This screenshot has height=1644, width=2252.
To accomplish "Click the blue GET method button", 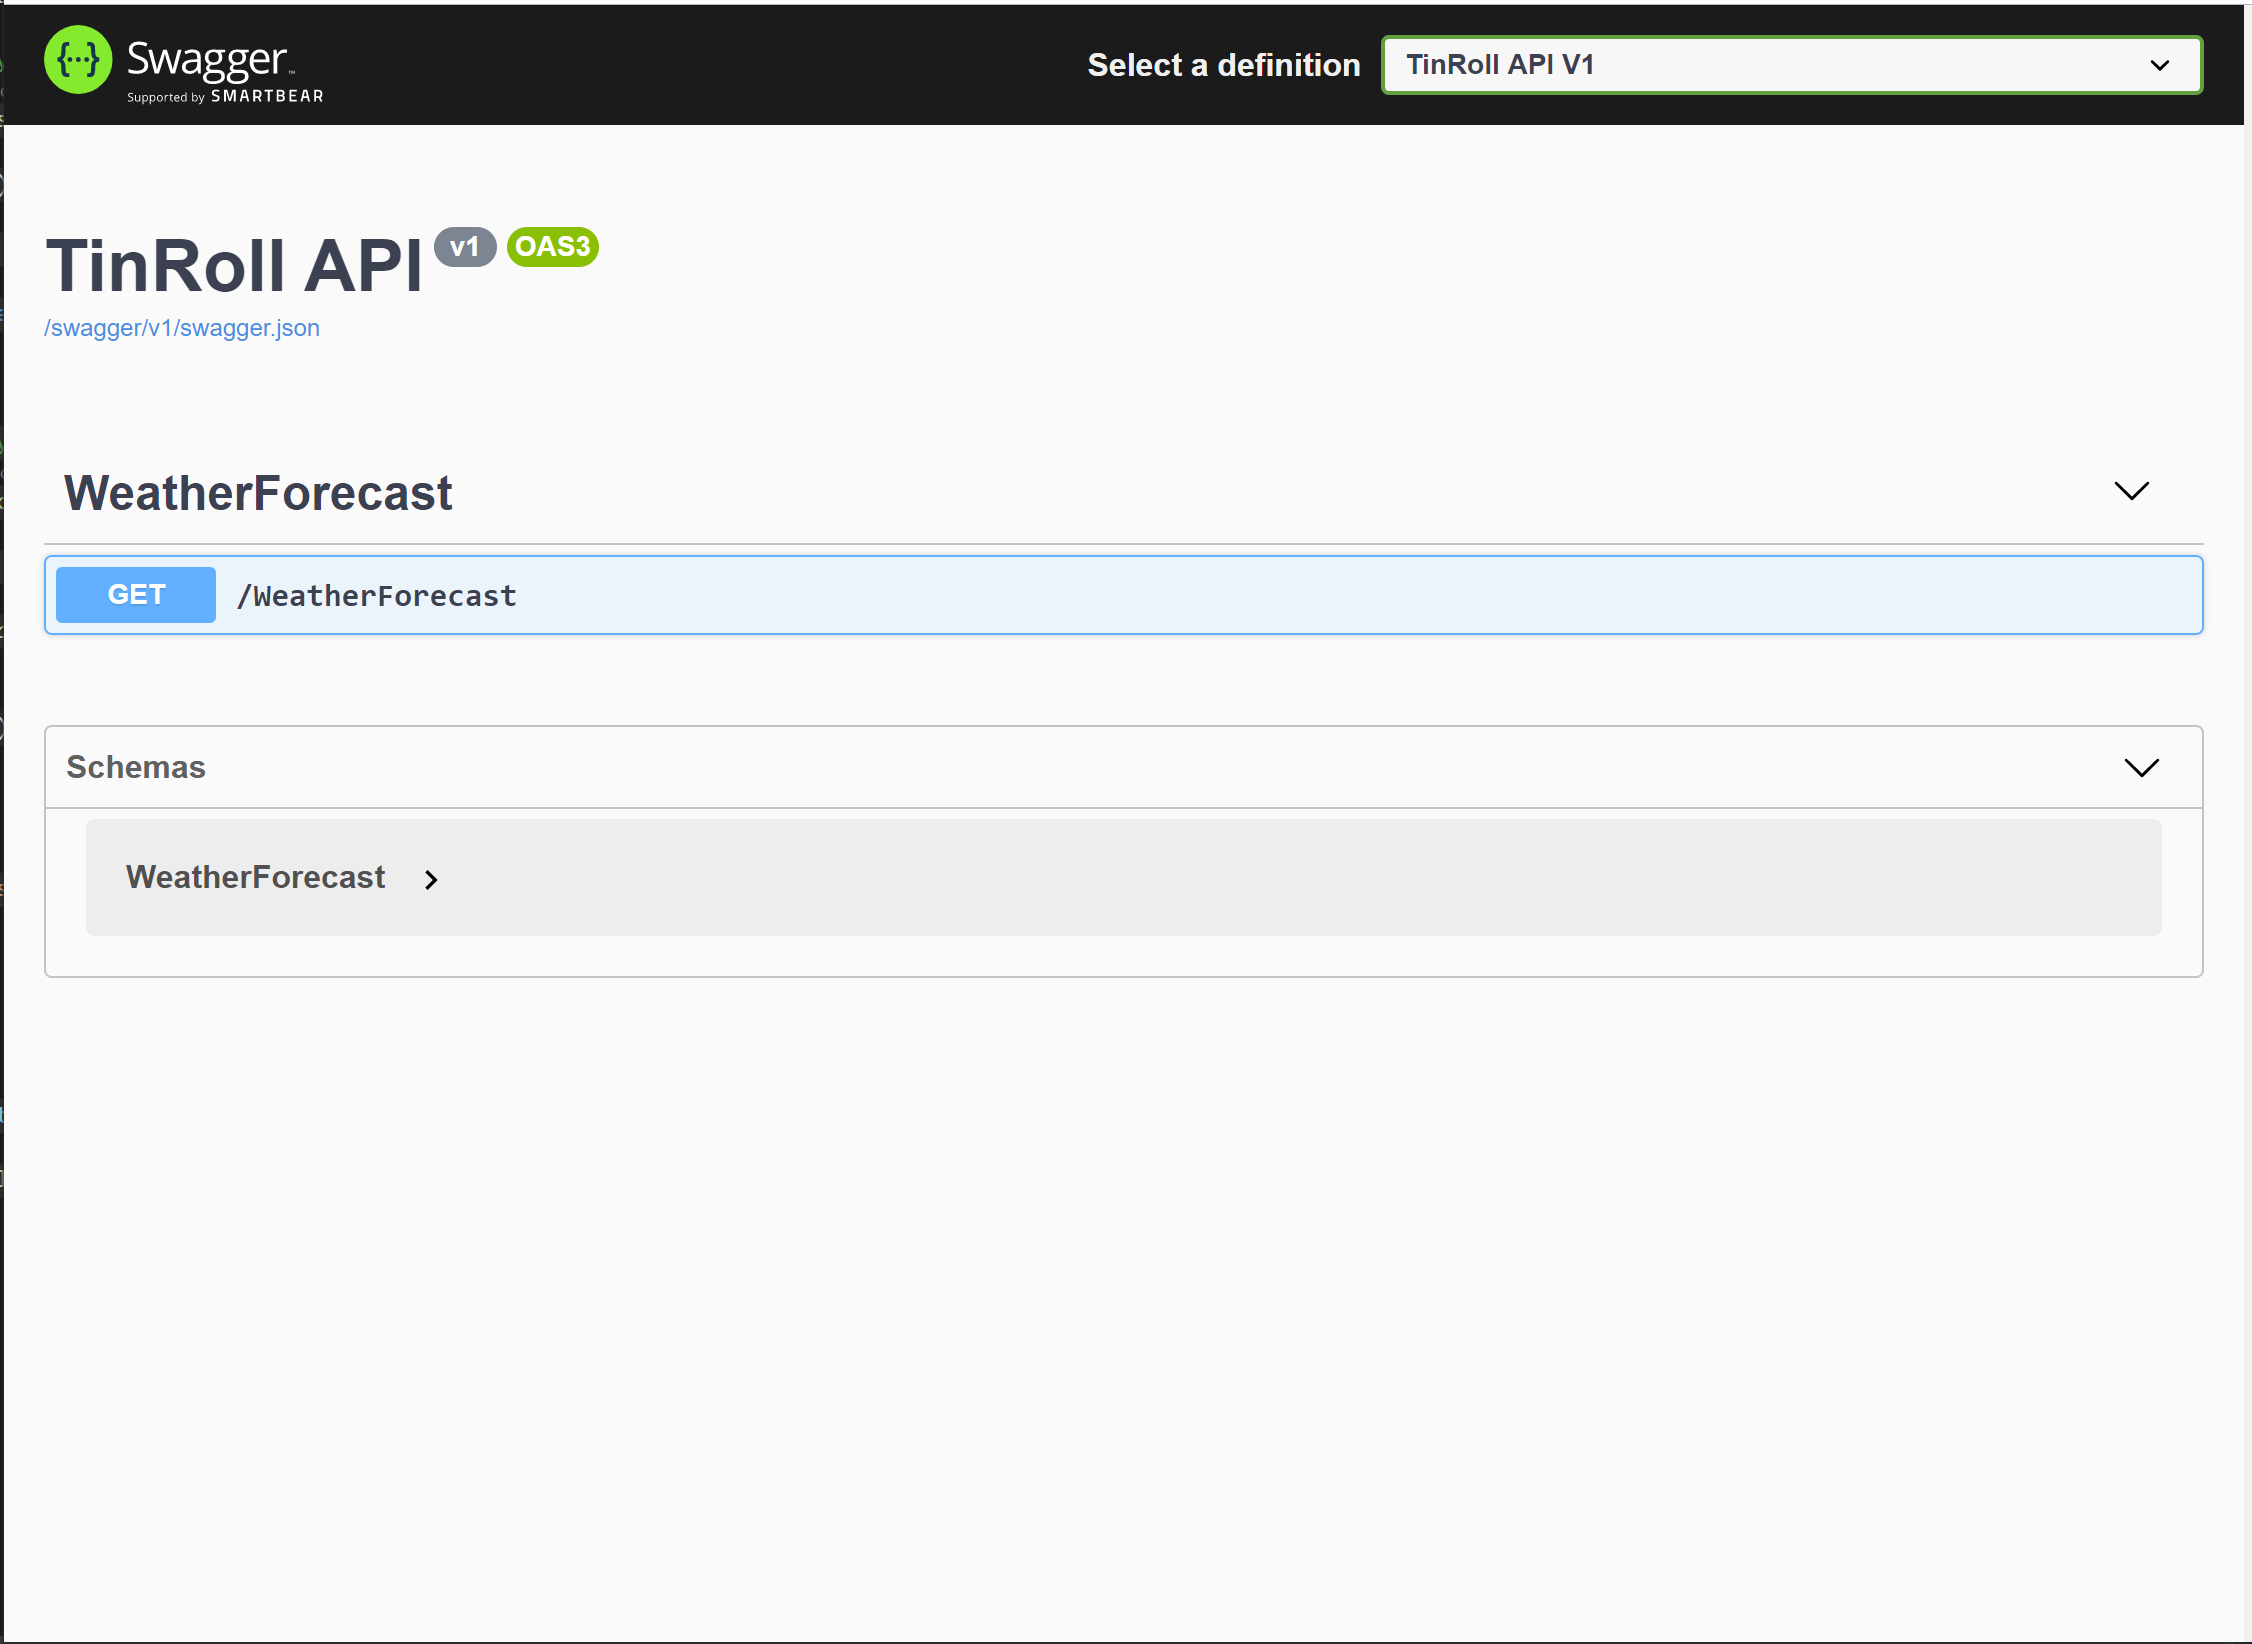I will click(136, 595).
